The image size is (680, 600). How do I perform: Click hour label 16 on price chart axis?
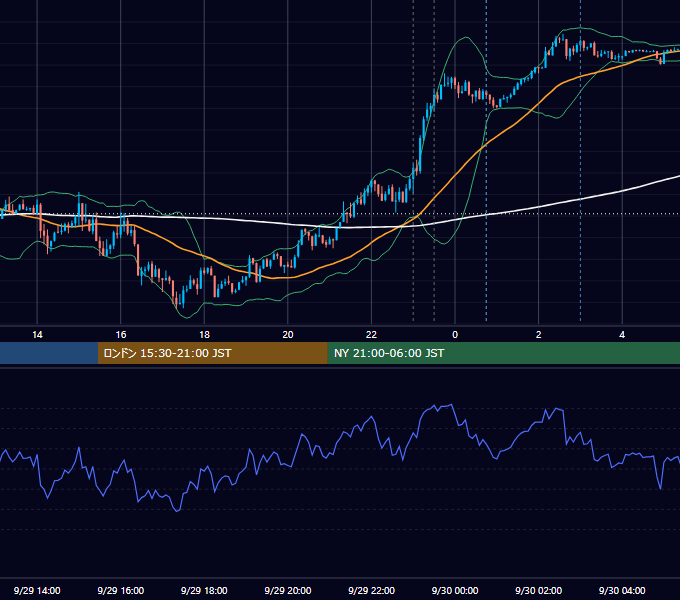[121, 335]
